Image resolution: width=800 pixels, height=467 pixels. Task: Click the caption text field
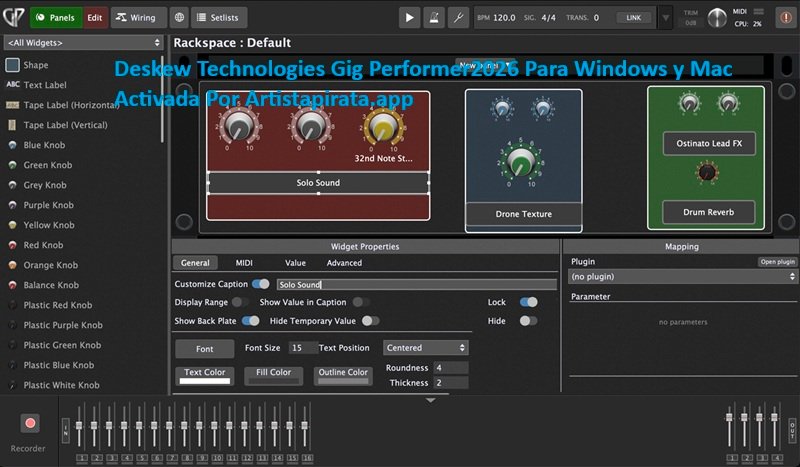click(417, 284)
